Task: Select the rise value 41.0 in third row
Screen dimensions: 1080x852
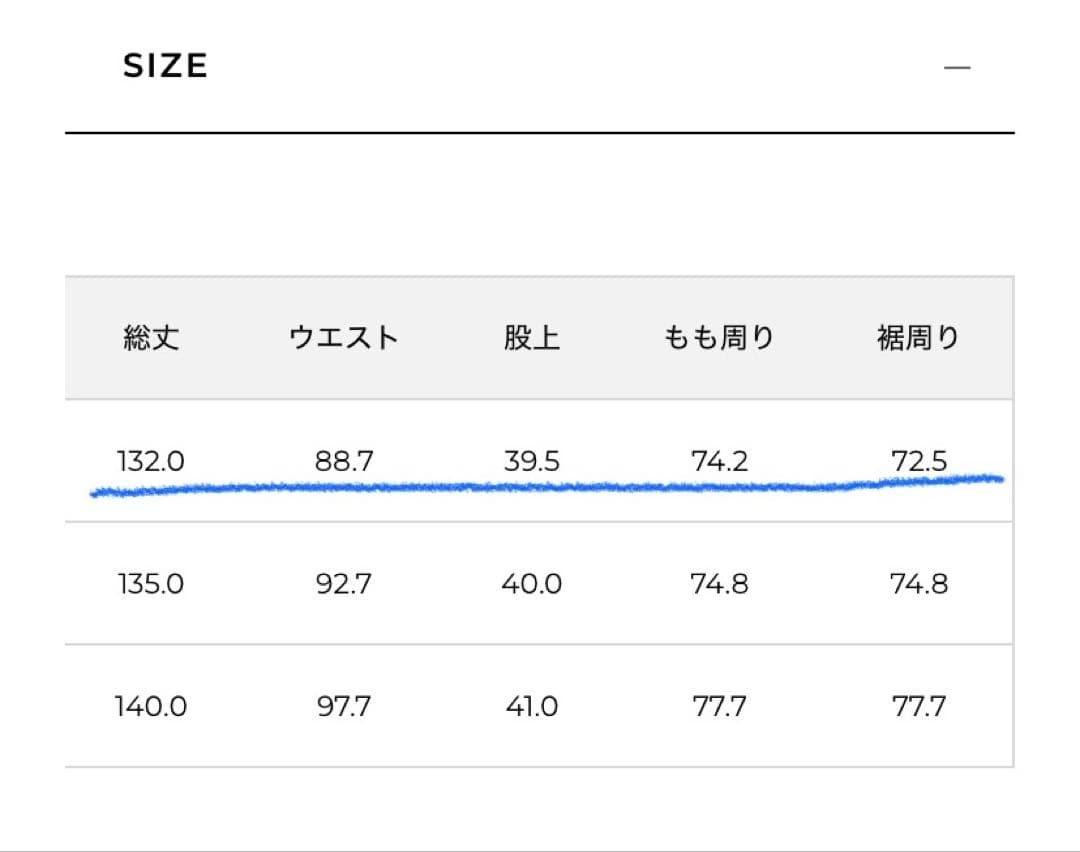Action: click(531, 706)
